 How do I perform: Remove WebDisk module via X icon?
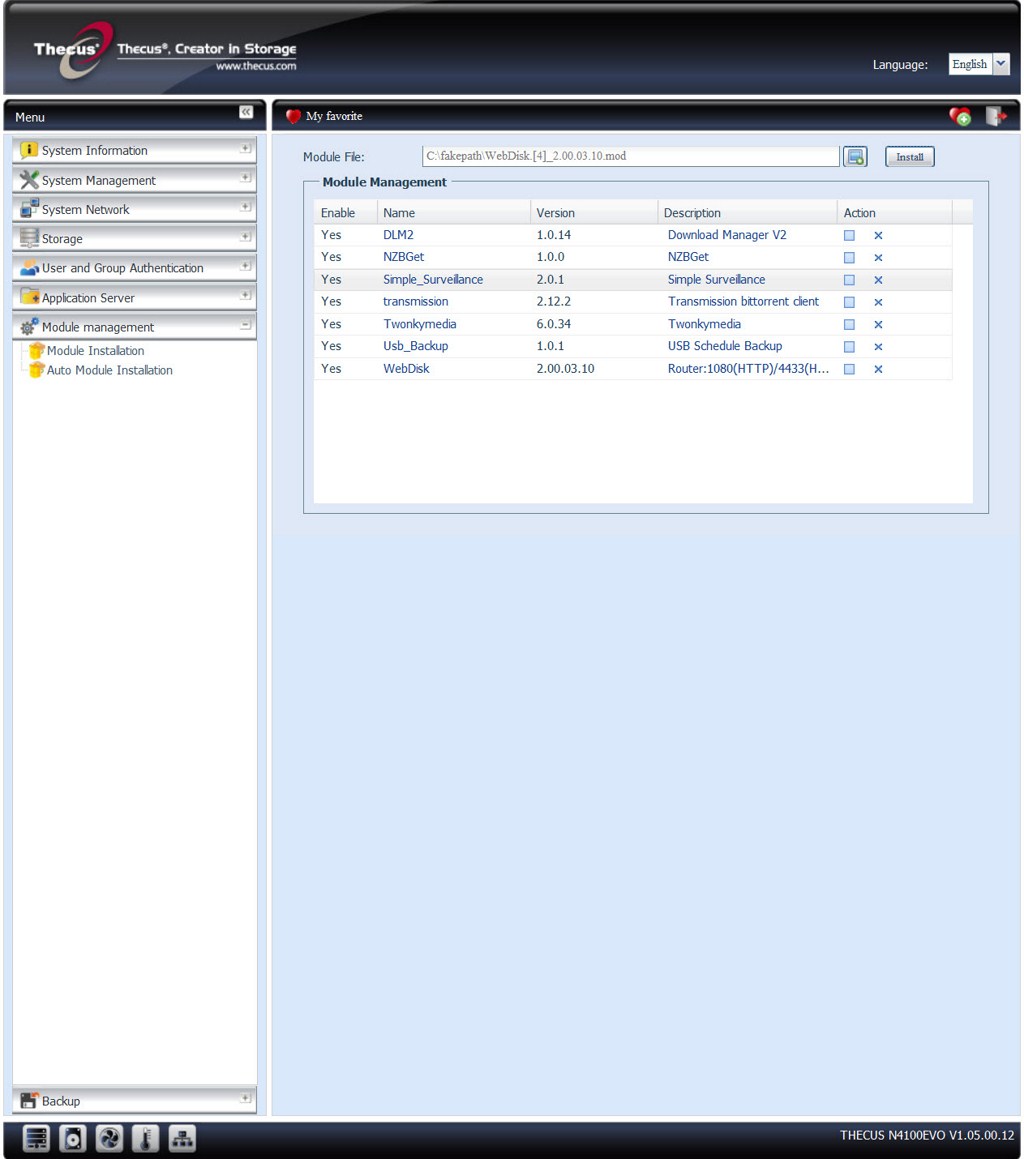point(878,369)
